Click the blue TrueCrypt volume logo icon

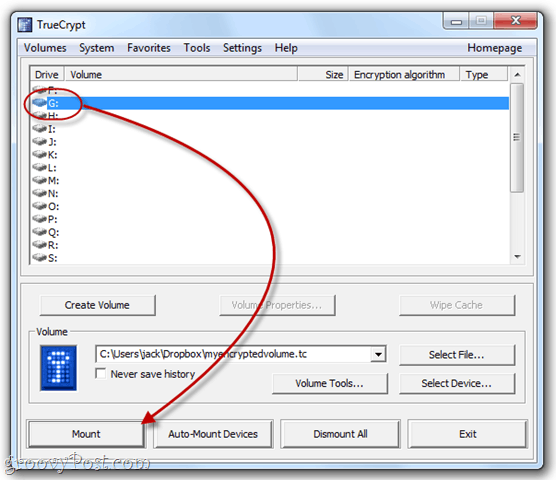pos(59,368)
